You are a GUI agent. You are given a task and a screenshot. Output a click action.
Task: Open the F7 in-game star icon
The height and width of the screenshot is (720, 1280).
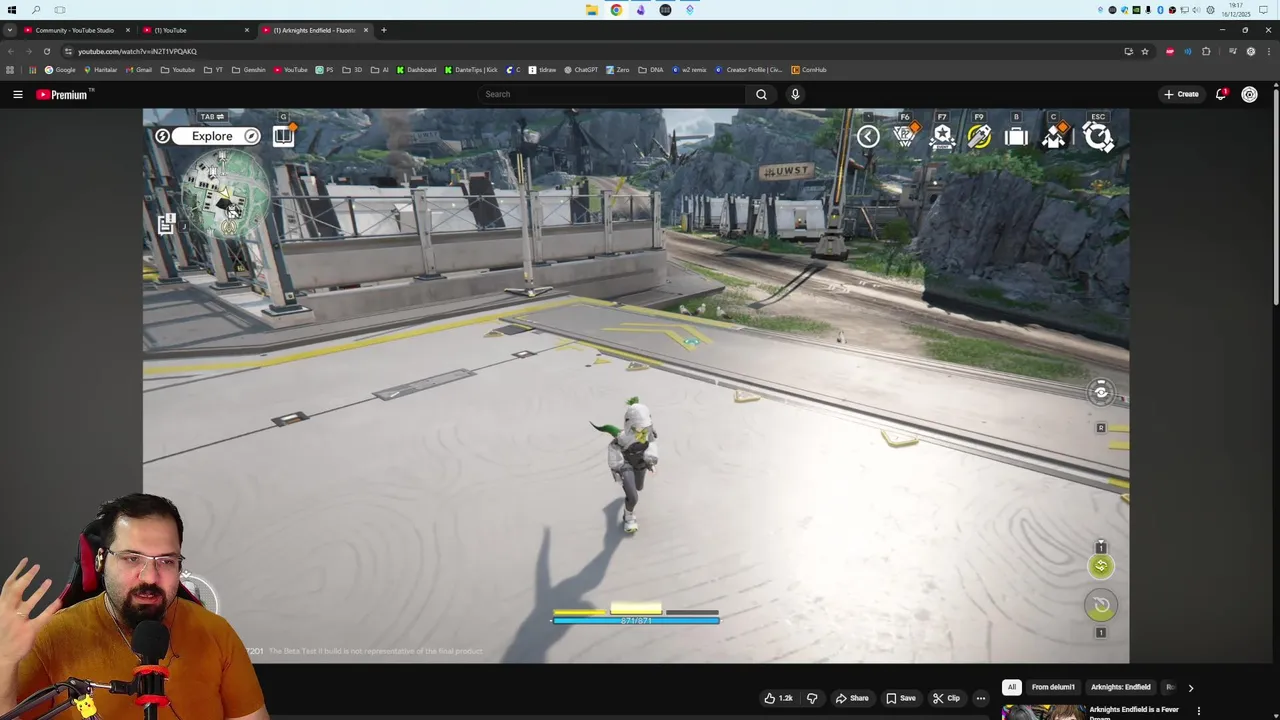click(942, 135)
